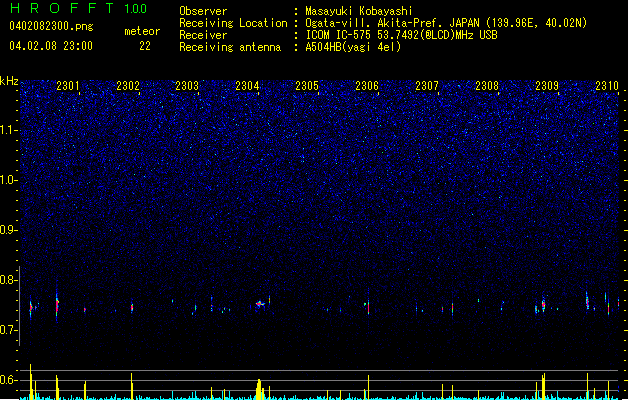This screenshot has width=629, height=400.
Task: Click the 0.7 kHz axis label
Action: pos(9,330)
